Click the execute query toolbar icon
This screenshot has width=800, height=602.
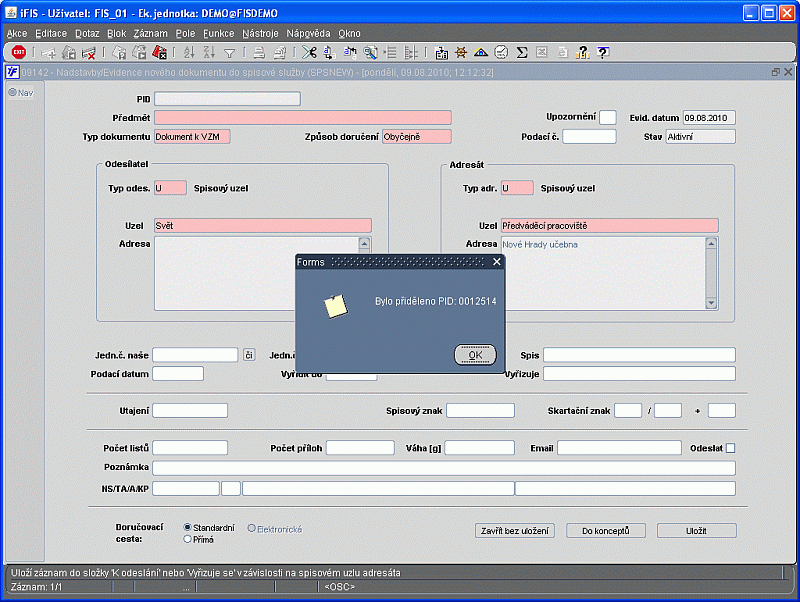(139, 53)
